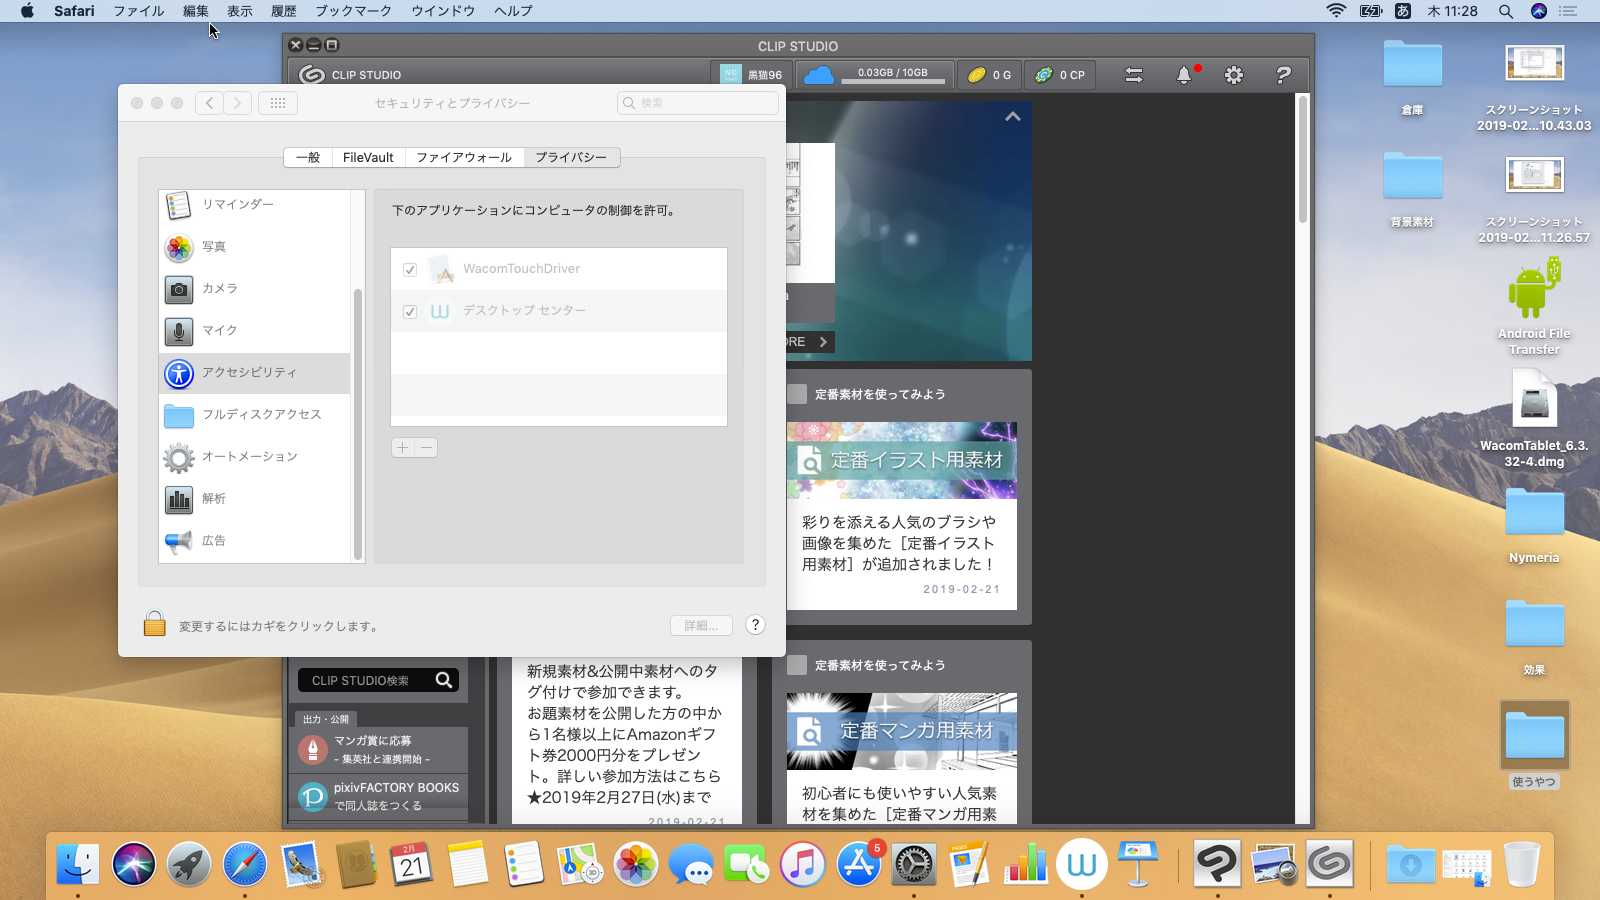This screenshot has height=900, width=1600.
Task: Open CLIP STUDIO notifications bell
Action: coord(1184,75)
